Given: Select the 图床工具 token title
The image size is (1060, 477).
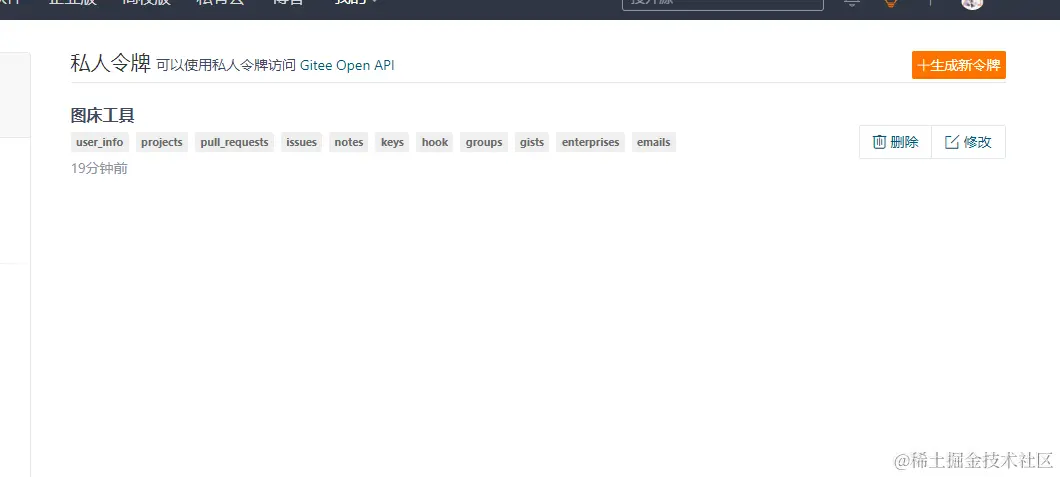Looking at the screenshot, I should pos(103,116).
